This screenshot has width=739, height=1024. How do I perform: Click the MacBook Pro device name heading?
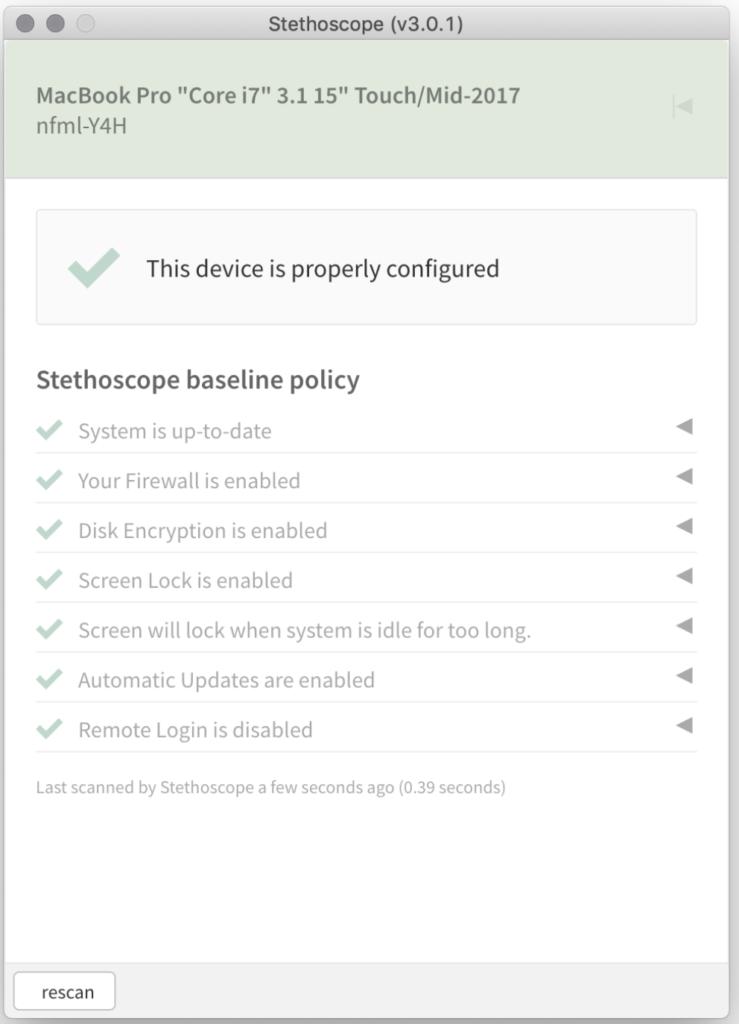click(x=278, y=96)
